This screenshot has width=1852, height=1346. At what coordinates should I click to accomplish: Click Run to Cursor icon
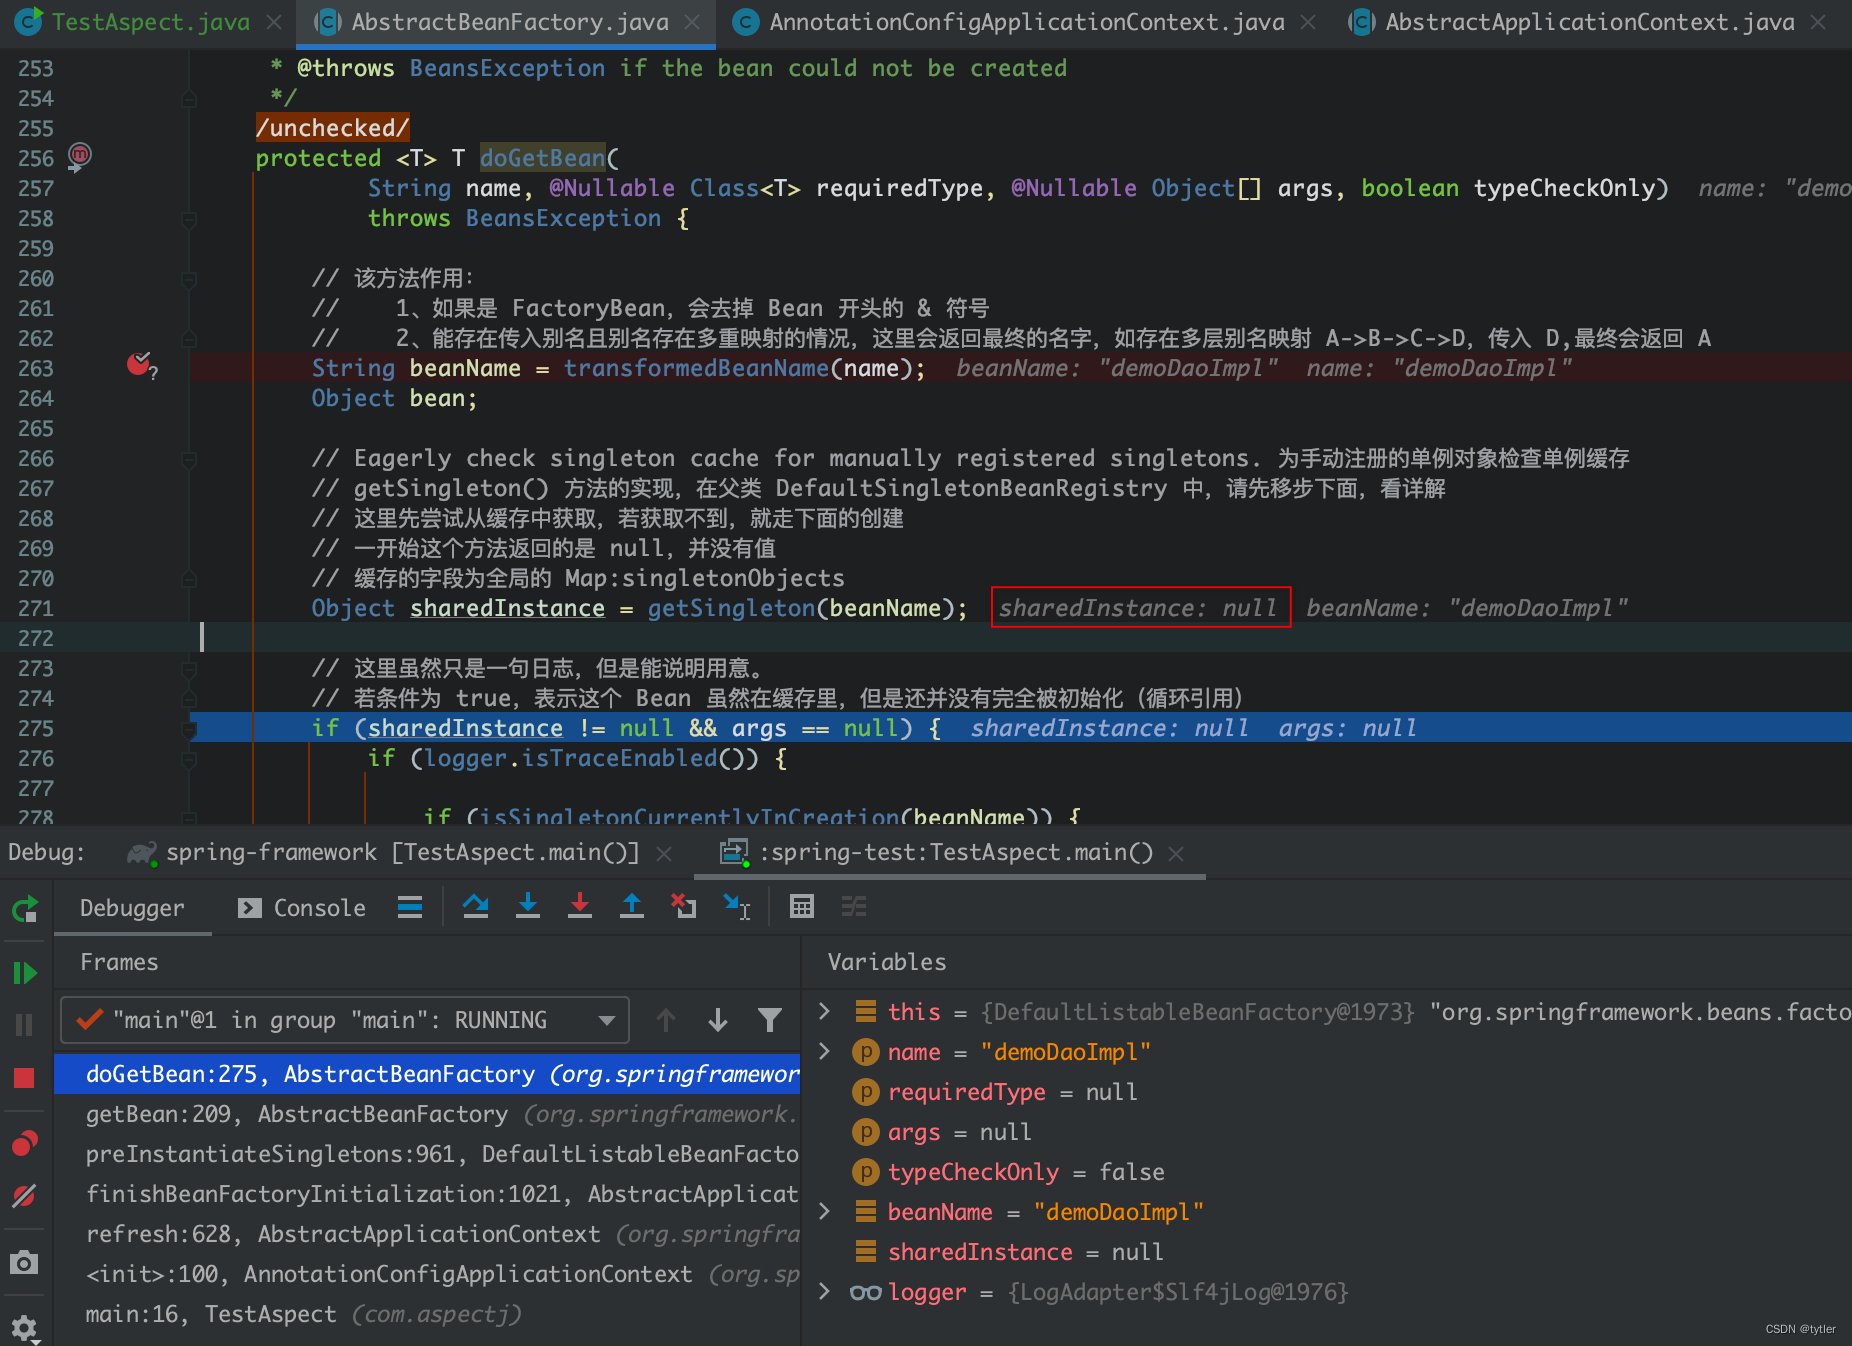point(737,907)
